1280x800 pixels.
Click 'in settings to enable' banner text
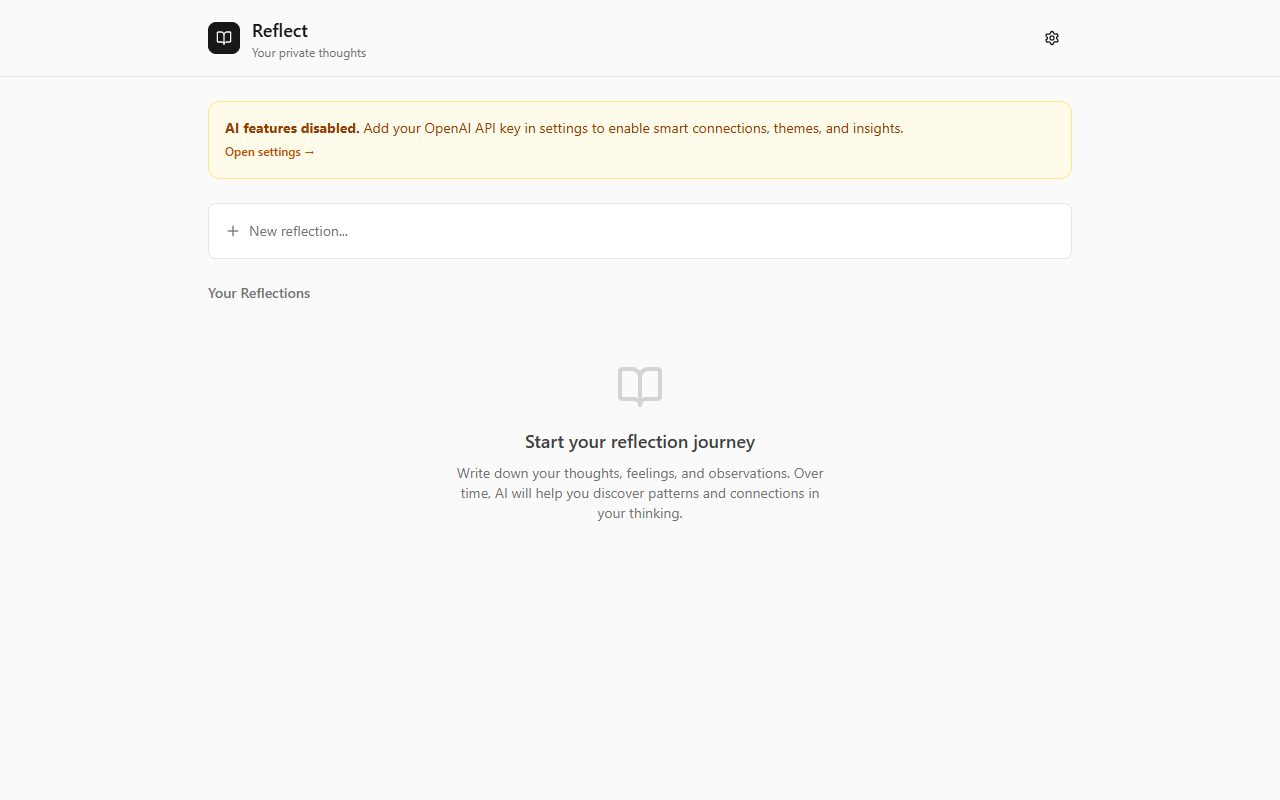pyautogui.click(x=588, y=128)
